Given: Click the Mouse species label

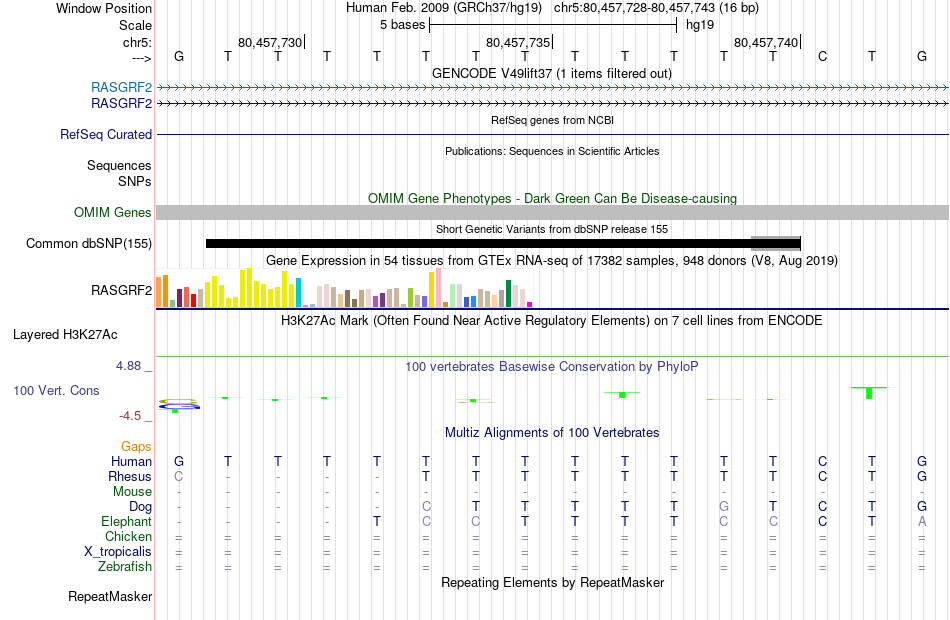Looking at the screenshot, I should [x=132, y=492].
